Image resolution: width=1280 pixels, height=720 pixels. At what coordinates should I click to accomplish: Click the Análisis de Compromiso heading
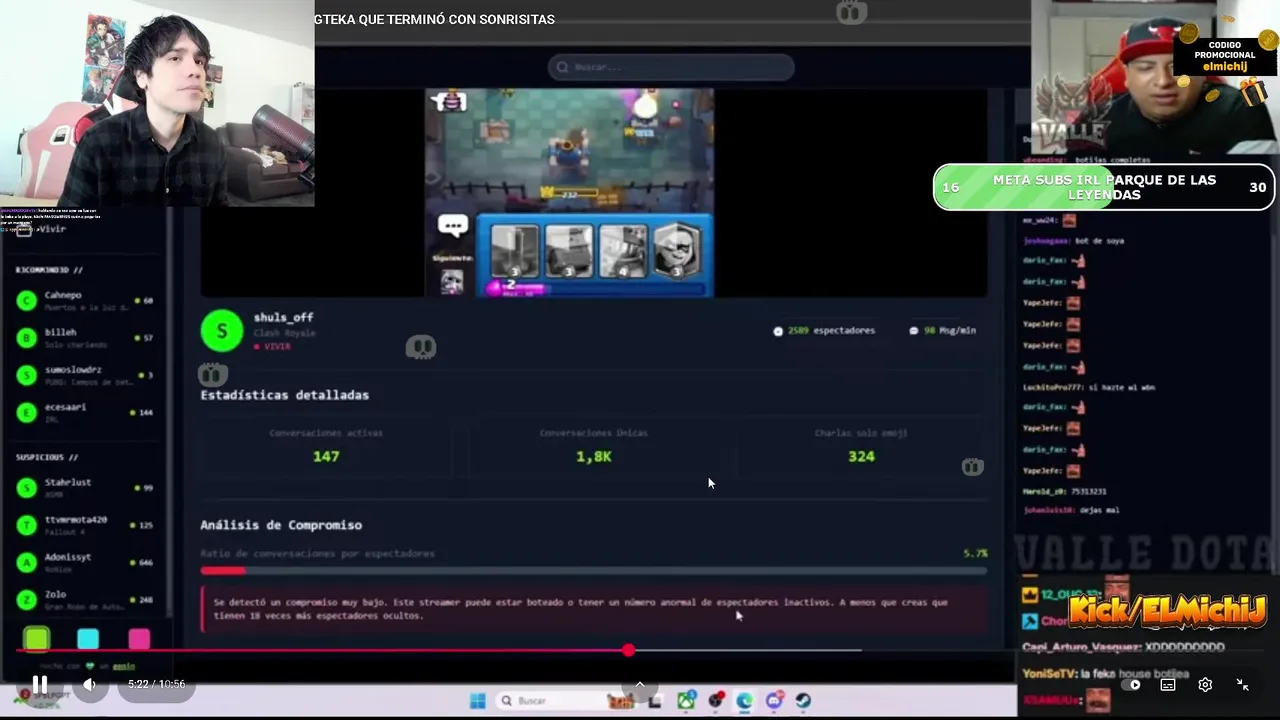[281, 525]
